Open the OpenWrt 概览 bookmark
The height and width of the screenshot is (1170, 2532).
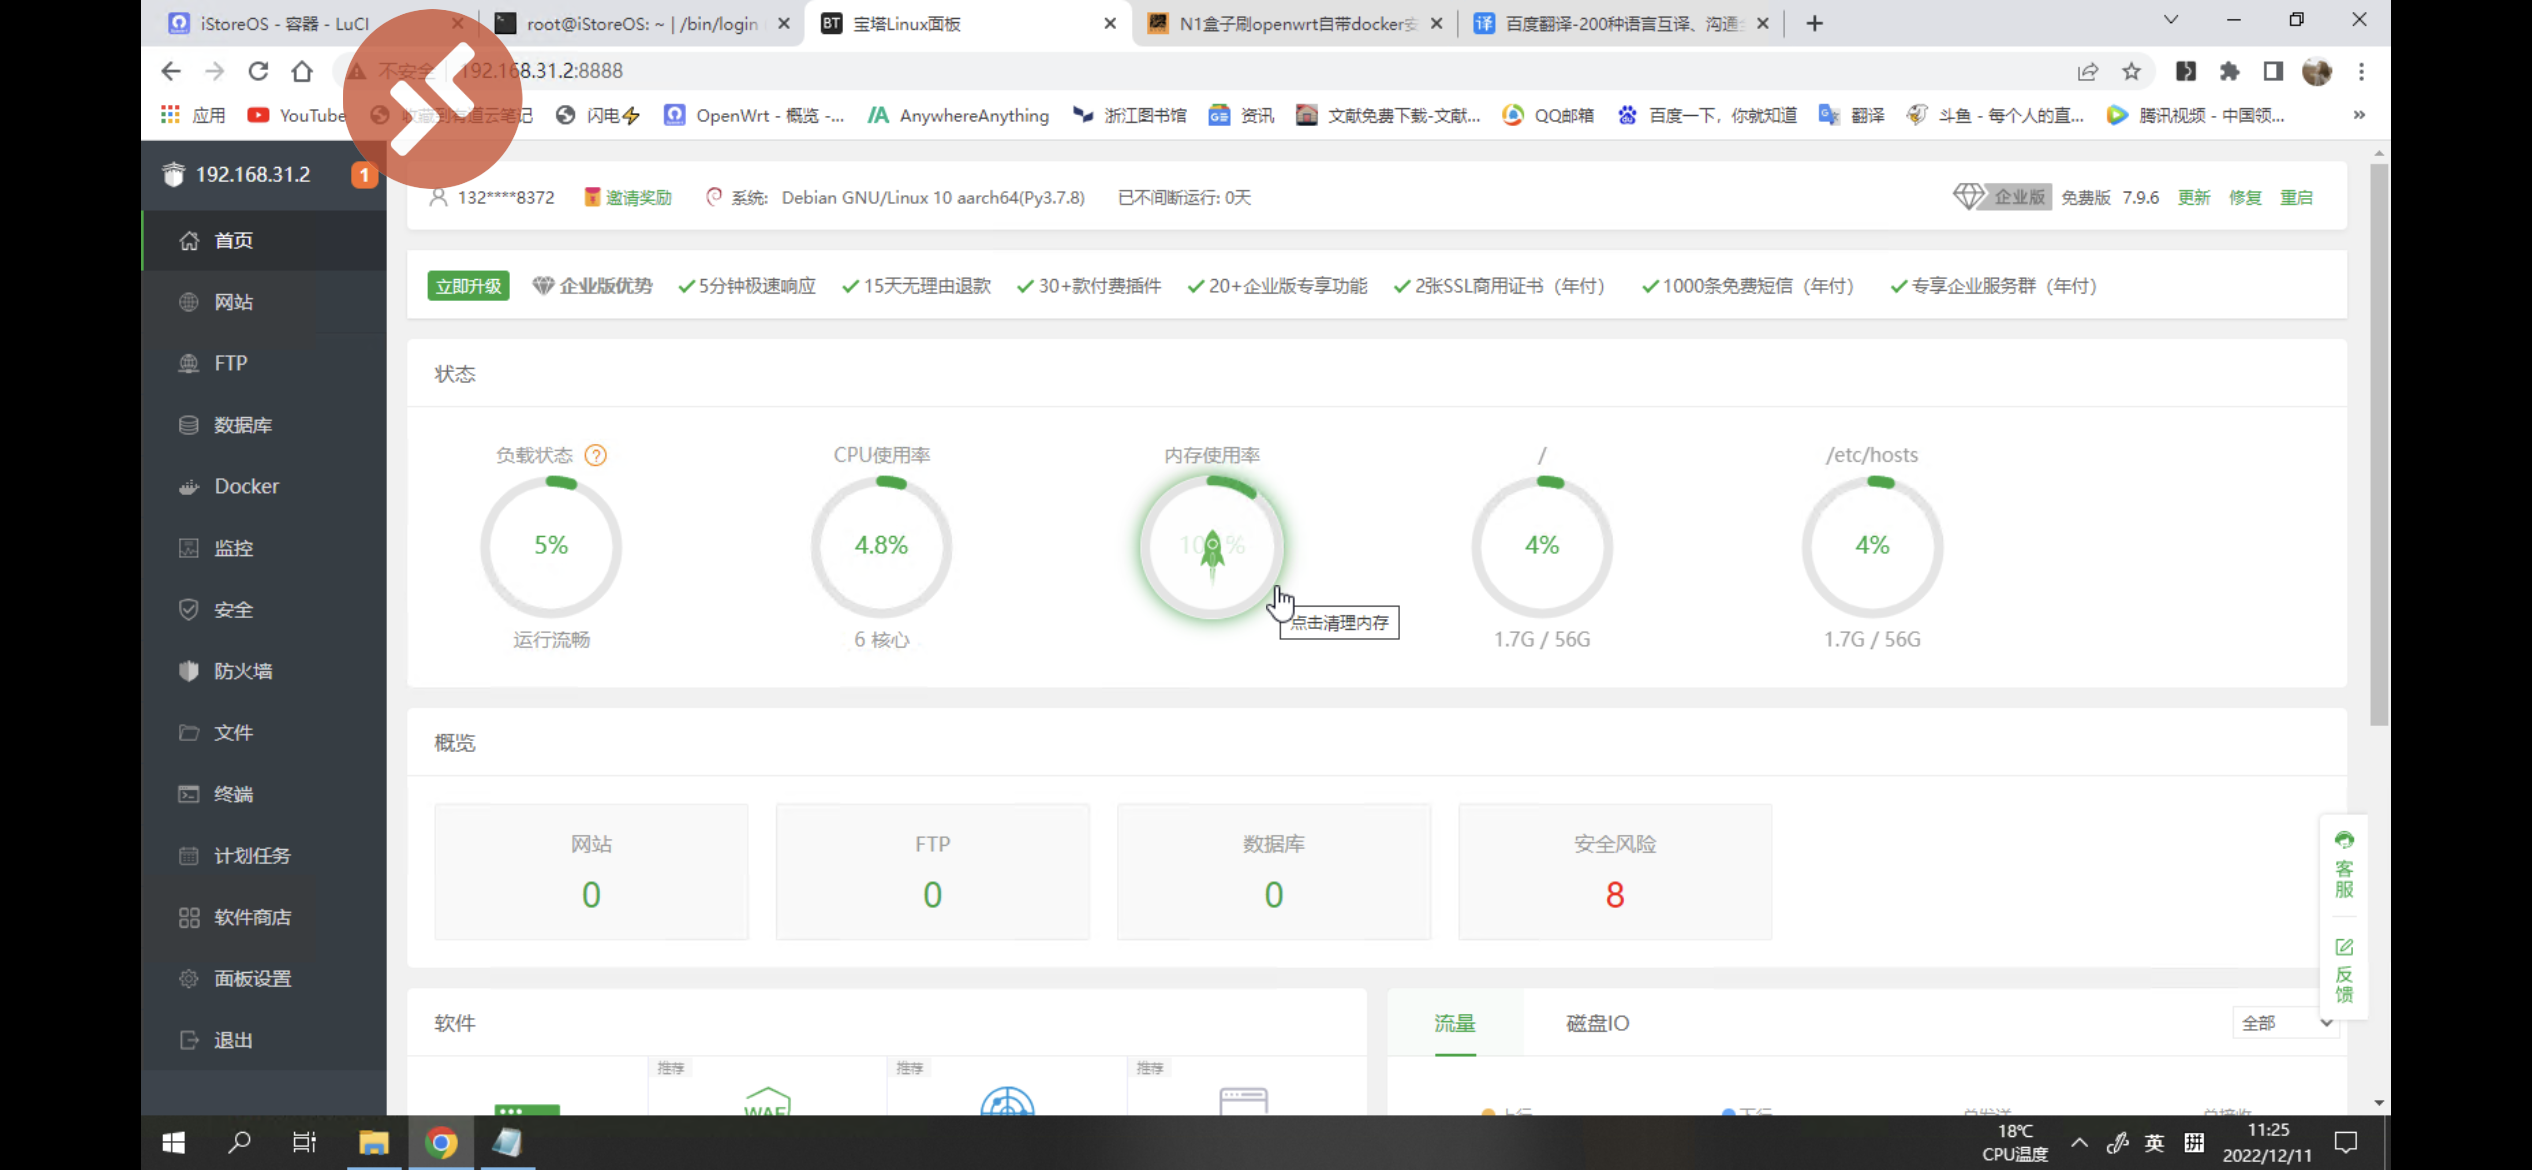754,115
